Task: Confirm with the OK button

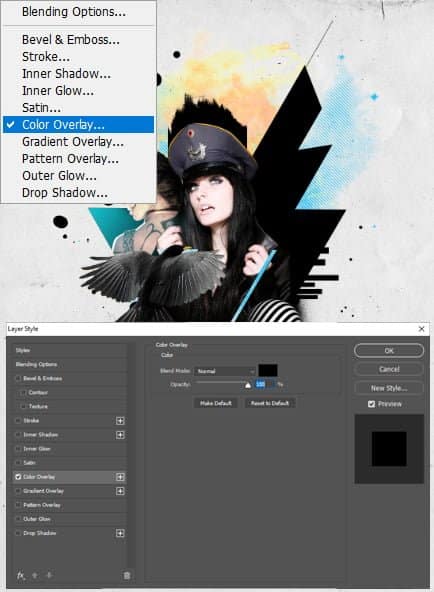Action: 389,350
